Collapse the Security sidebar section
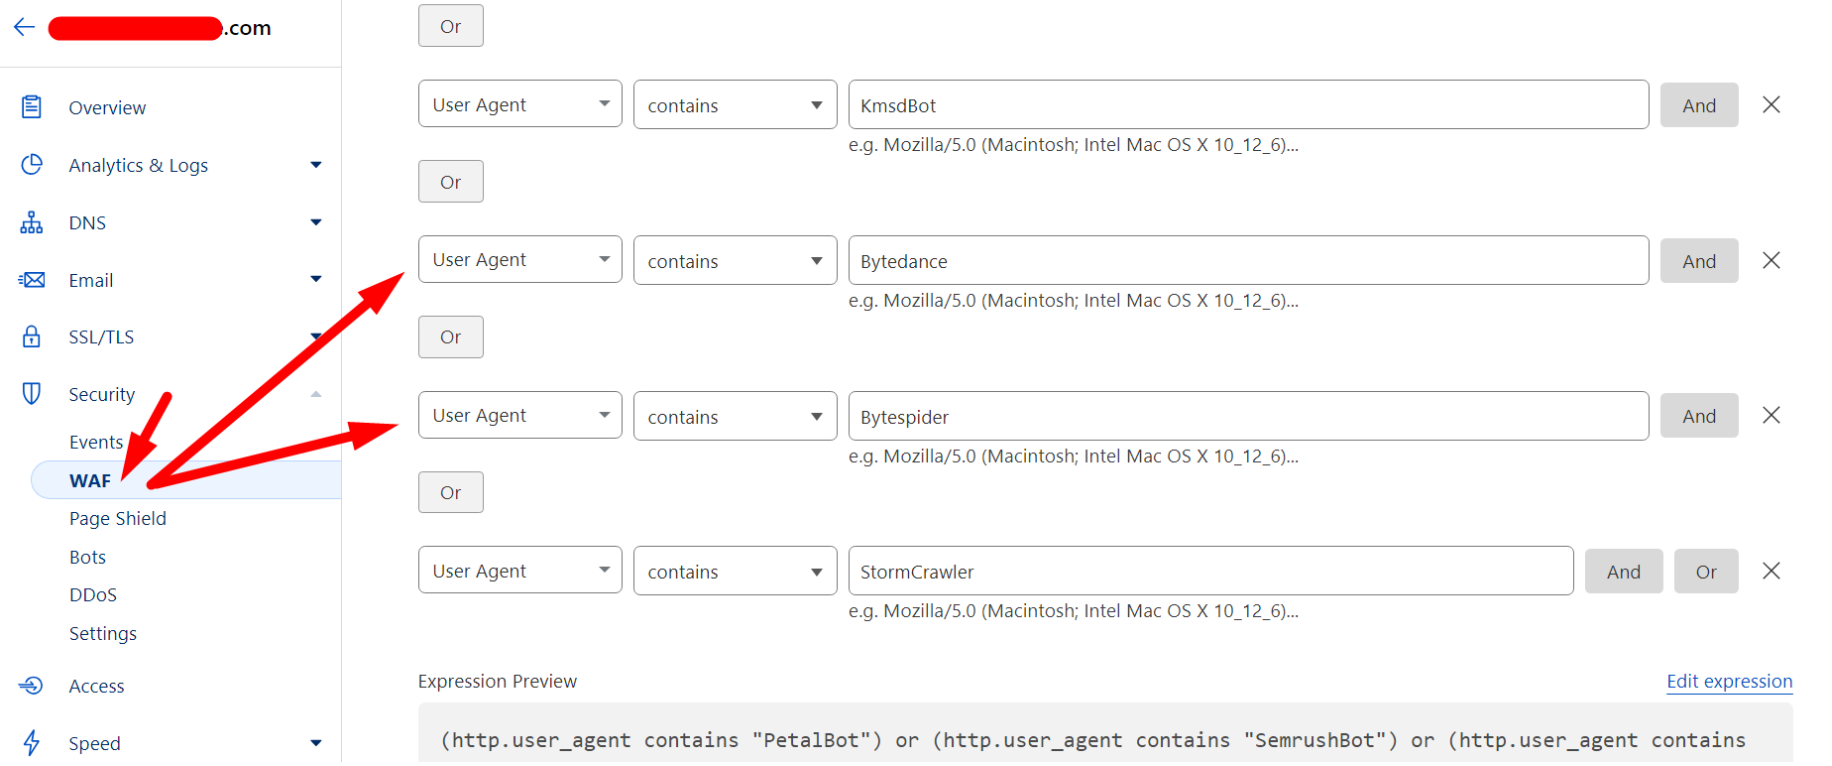Viewport: 1832px width, 766px height. point(316,394)
